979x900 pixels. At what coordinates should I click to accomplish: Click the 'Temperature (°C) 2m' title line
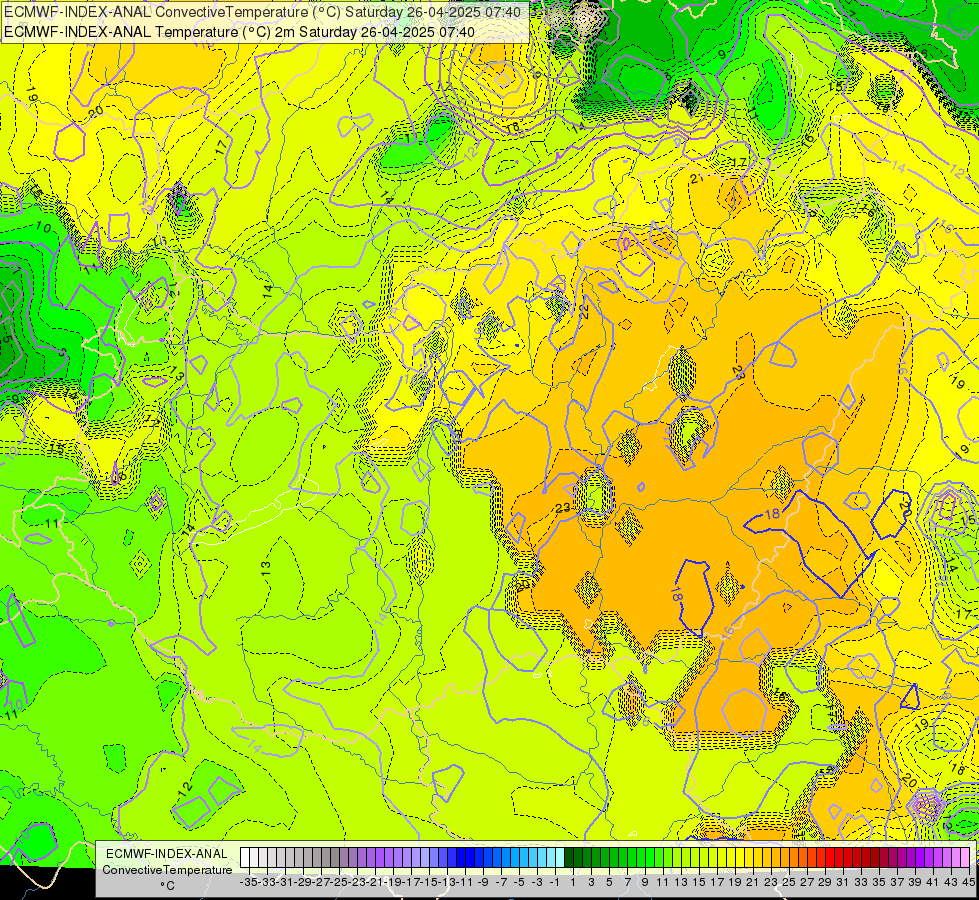pyautogui.click(x=239, y=32)
